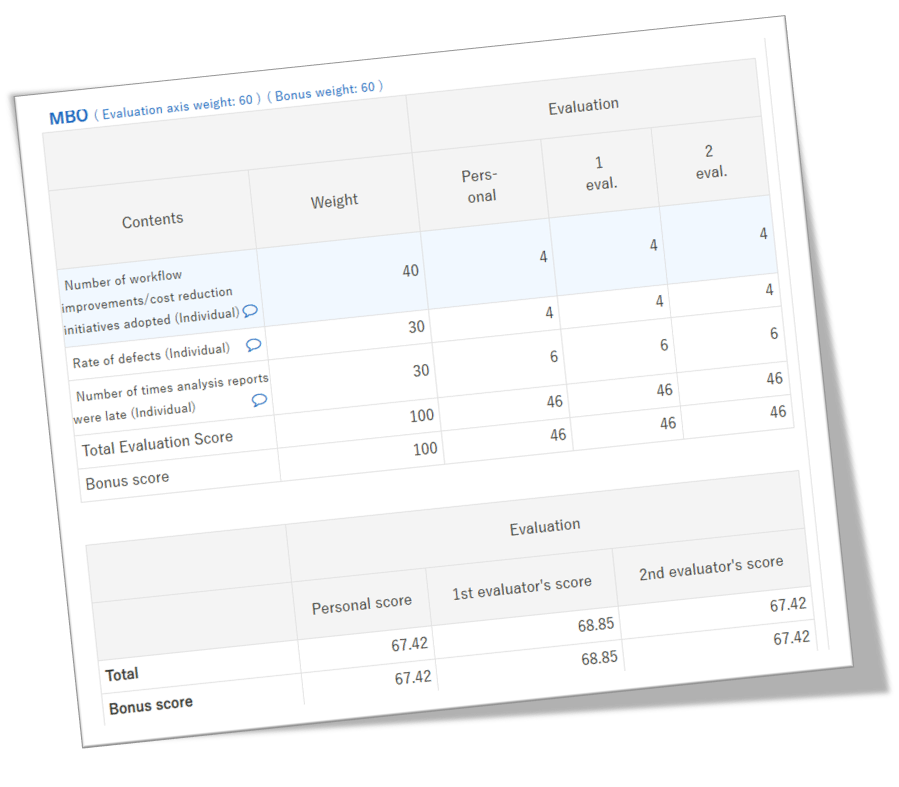Viewport: 899px width, 787px height.
Task: Select the 'Personal score' column header
Action: coord(362,604)
